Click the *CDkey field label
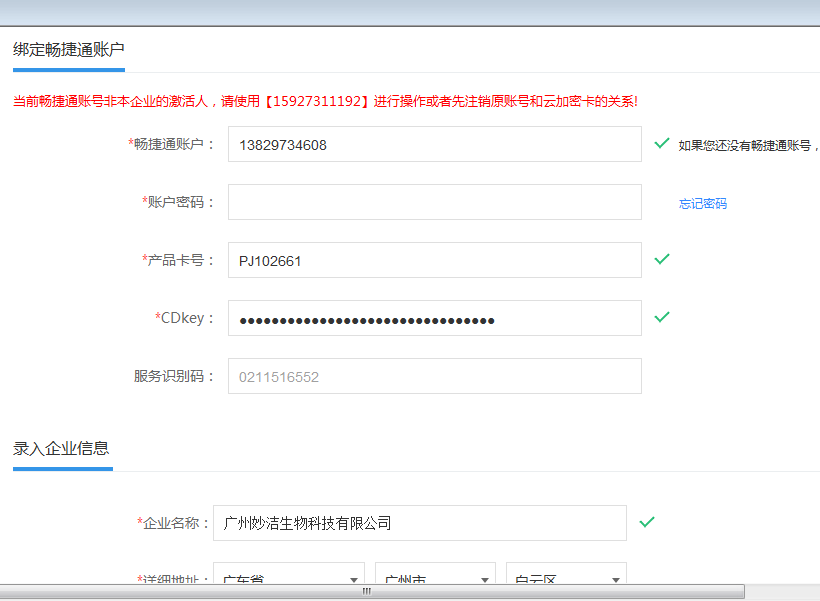 point(184,318)
